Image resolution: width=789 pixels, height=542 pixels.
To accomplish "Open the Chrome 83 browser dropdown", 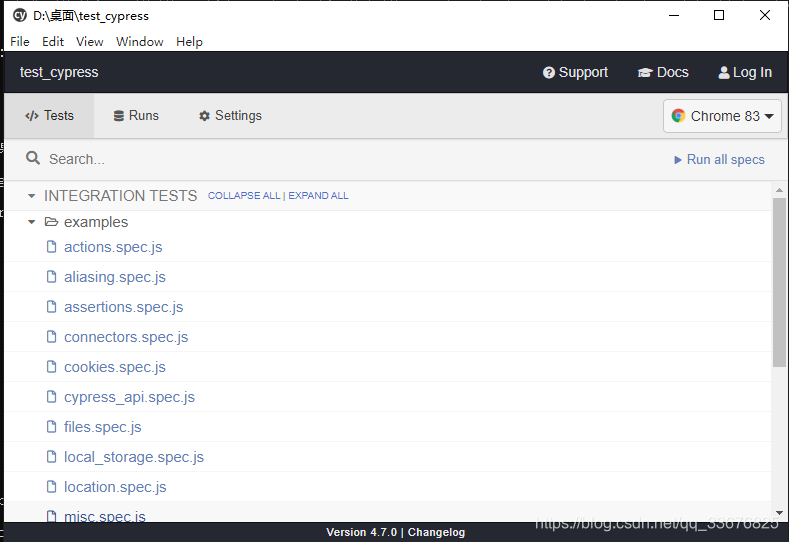I will tap(722, 116).
